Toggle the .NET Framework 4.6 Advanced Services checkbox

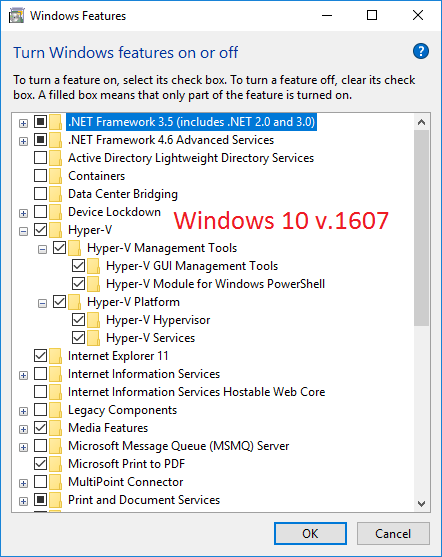[41, 140]
